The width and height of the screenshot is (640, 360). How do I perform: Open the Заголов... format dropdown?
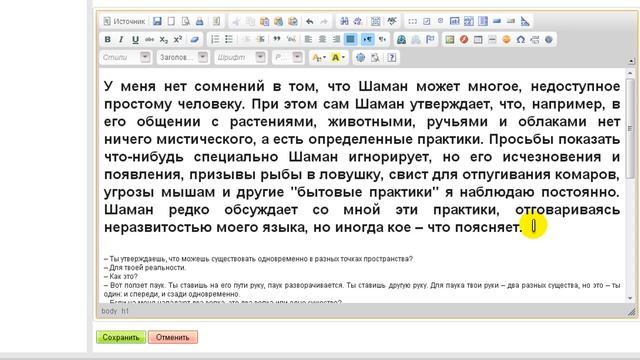point(183,58)
